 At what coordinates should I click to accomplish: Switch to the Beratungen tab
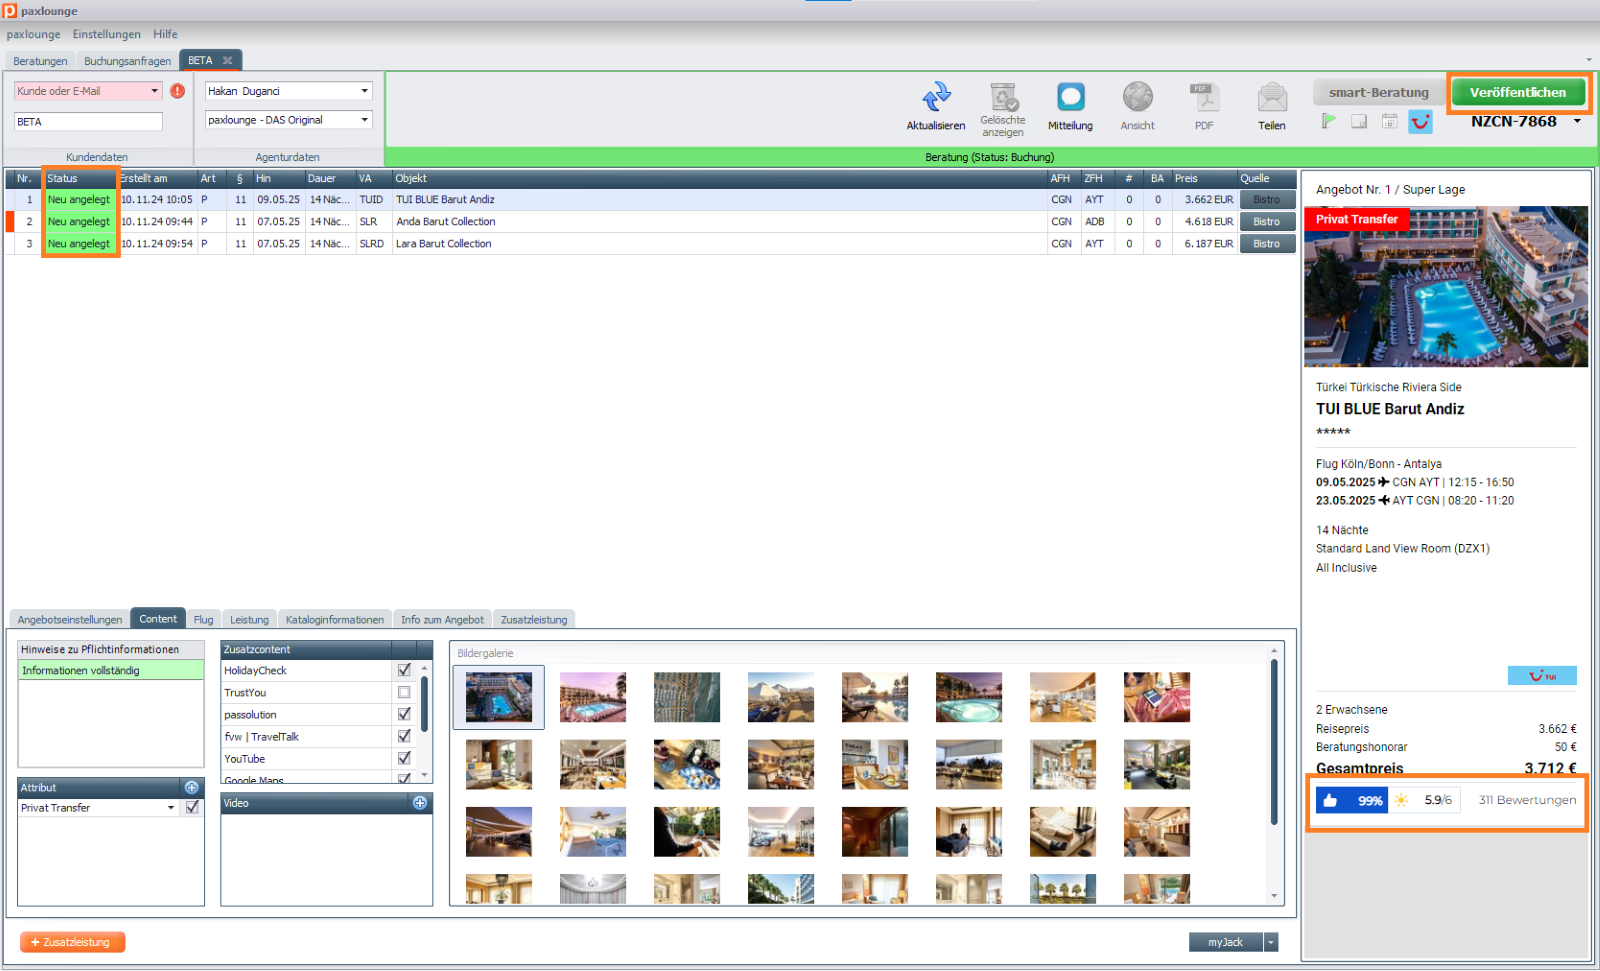point(40,61)
